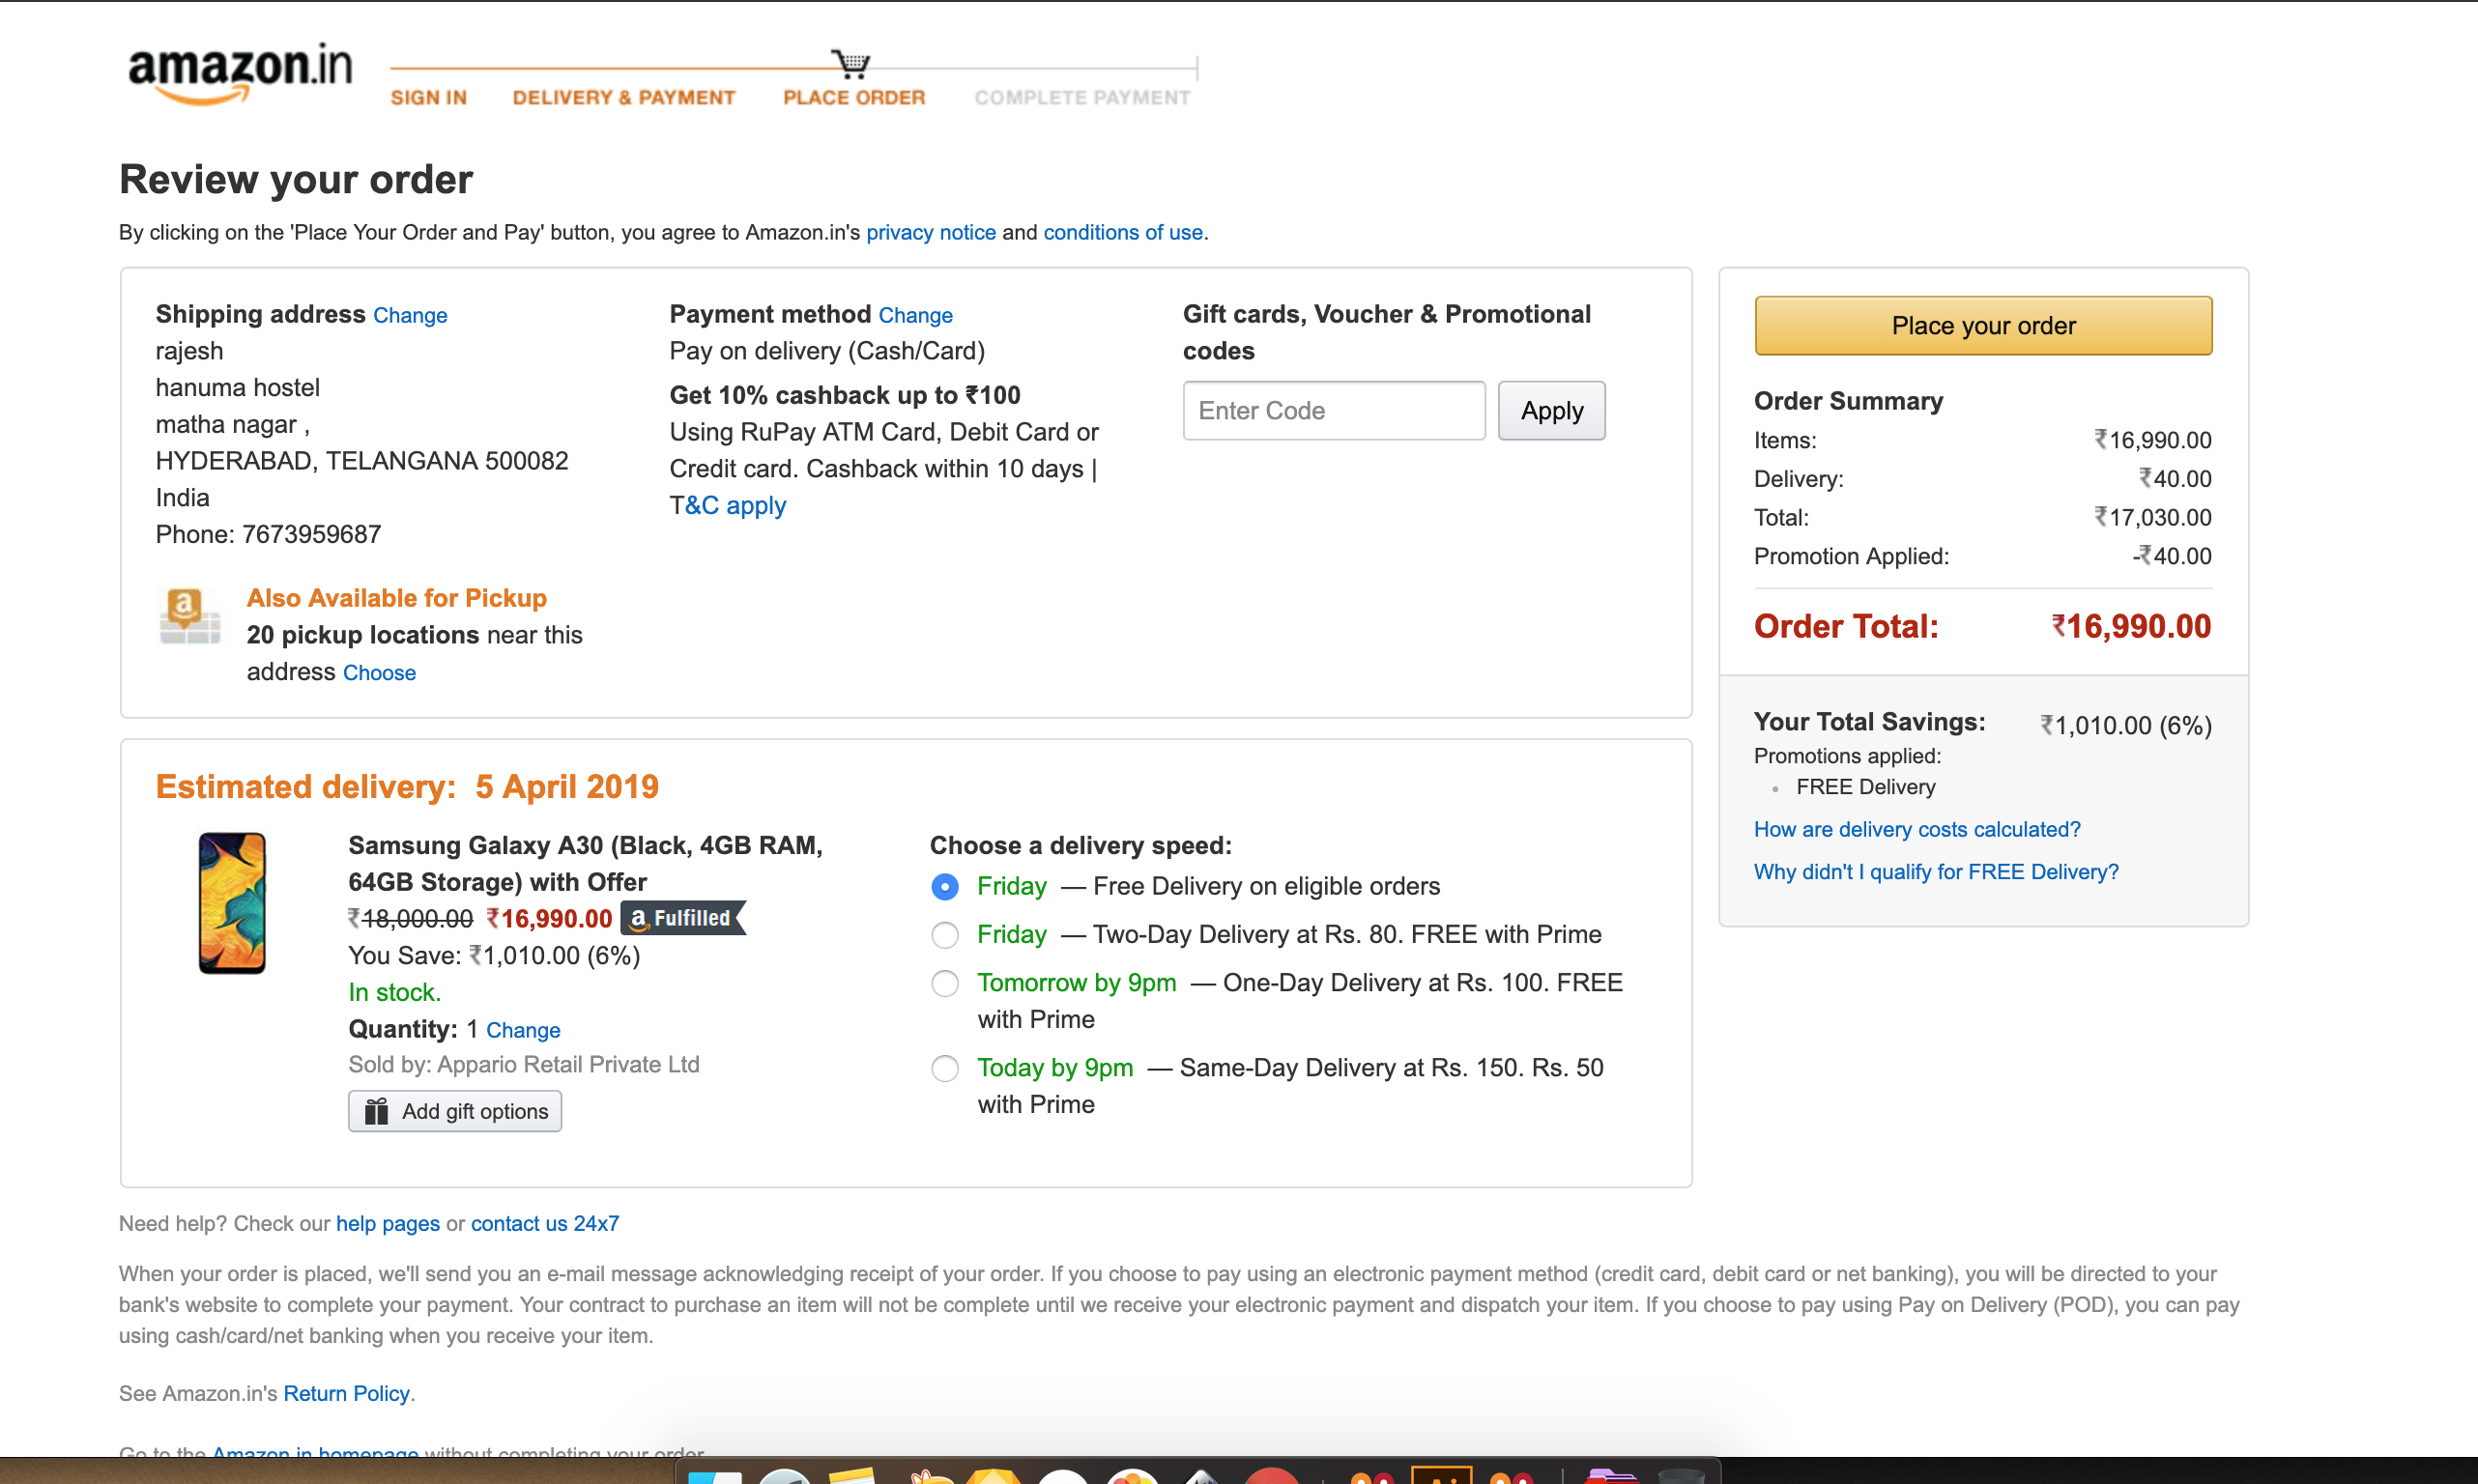Viewport: 2478px width, 1484px height.
Task: Open the Return Policy link
Action: pos(346,1393)
